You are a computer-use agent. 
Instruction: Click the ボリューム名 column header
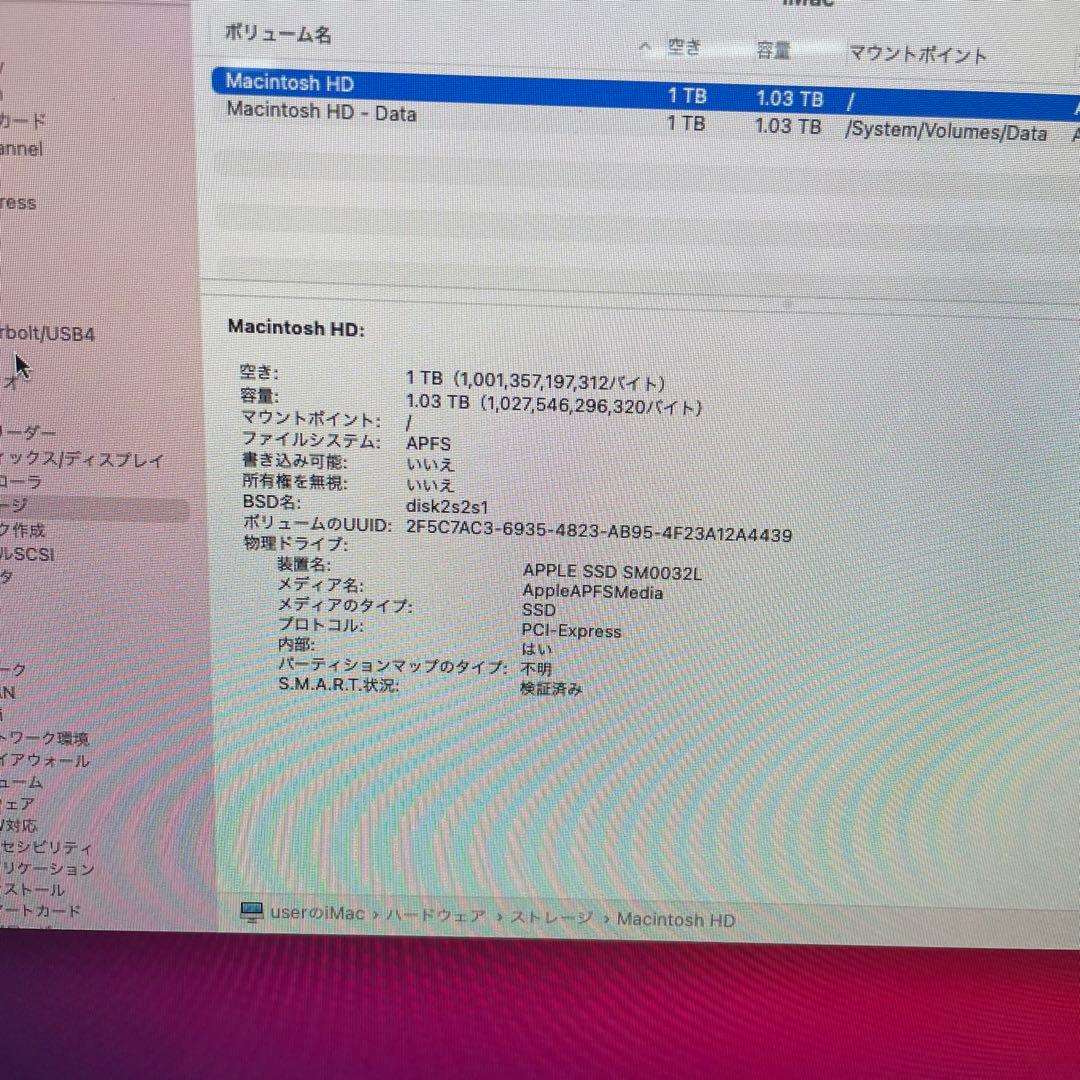277,34
